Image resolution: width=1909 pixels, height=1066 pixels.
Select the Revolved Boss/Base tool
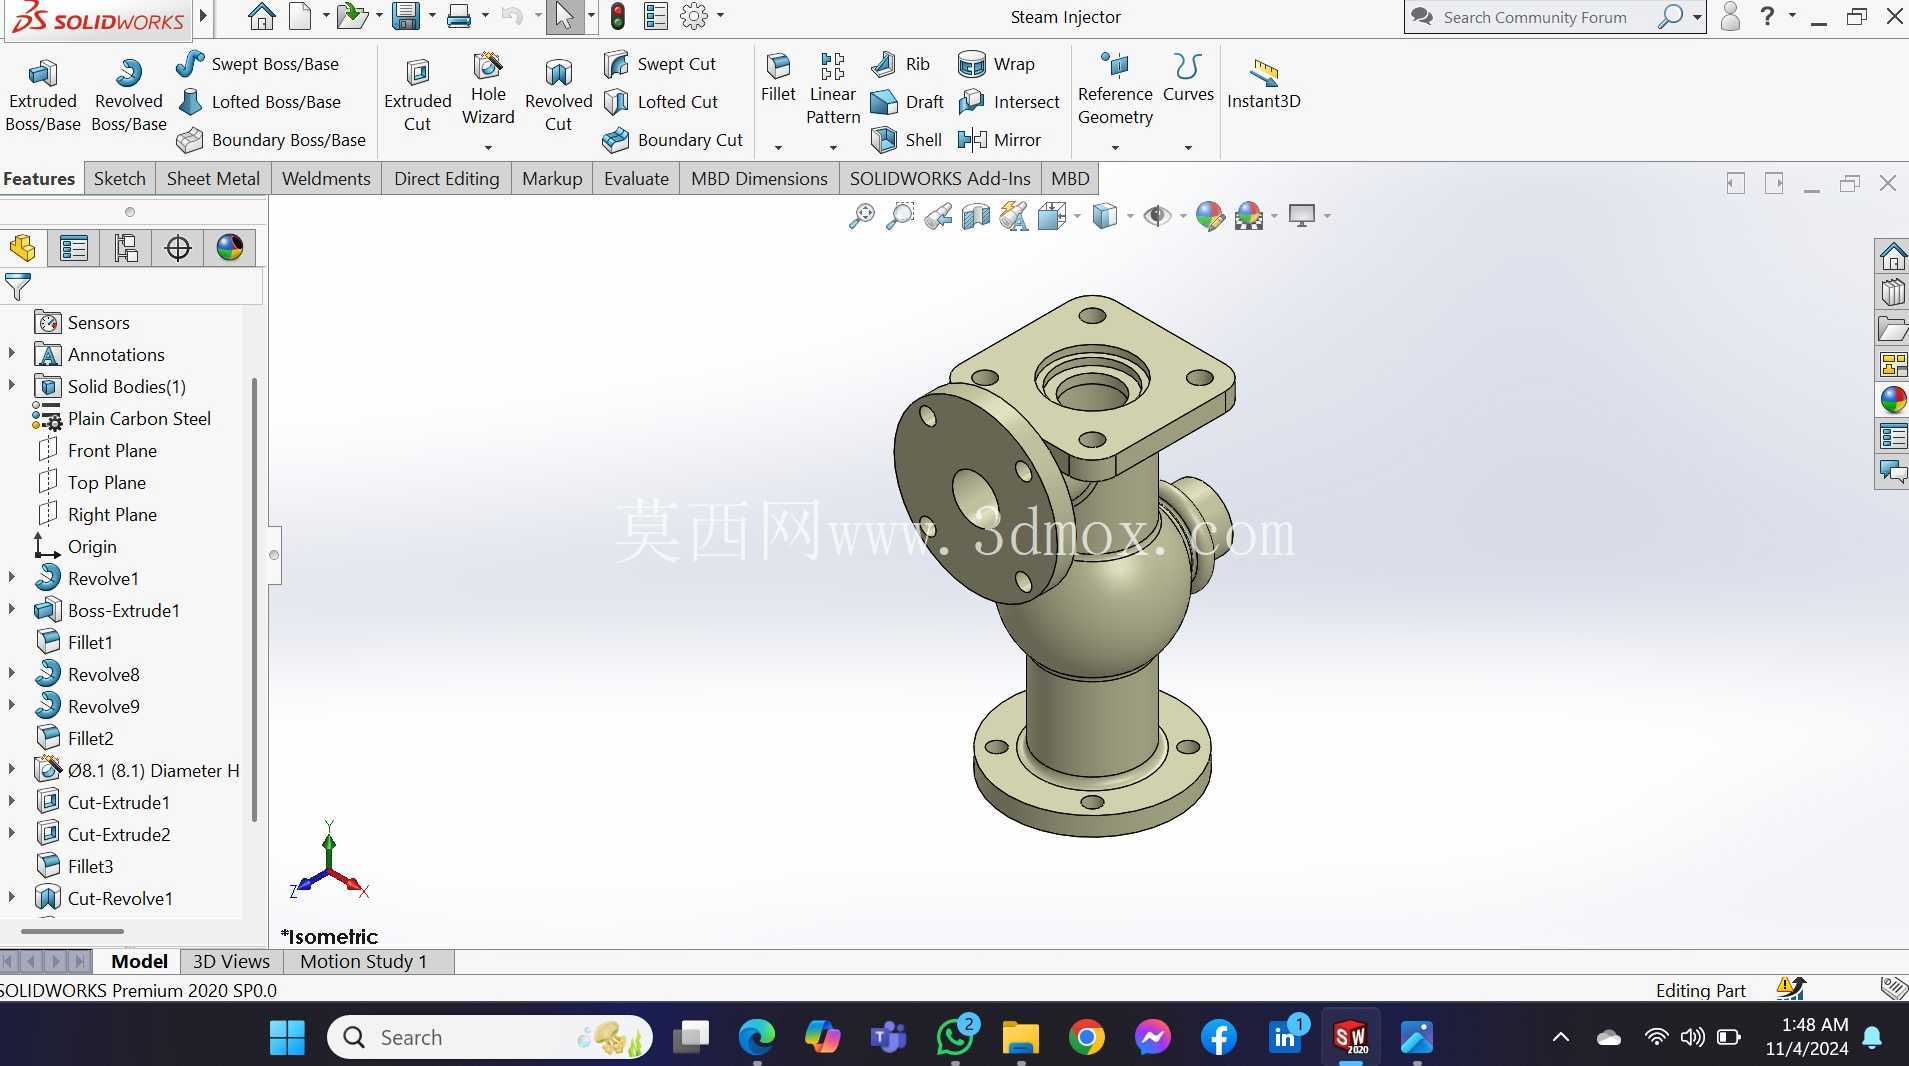(x=128, y=96)
